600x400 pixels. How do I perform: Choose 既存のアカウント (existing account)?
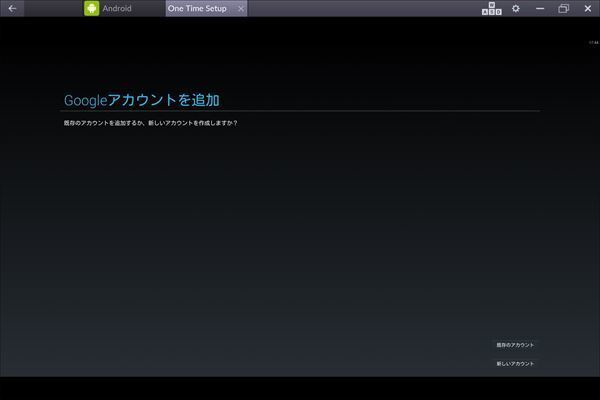click(515, 345)
